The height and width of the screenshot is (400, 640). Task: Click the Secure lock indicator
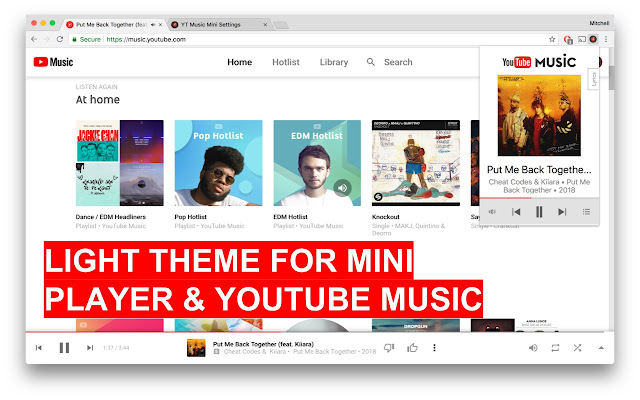click(86, 40)
